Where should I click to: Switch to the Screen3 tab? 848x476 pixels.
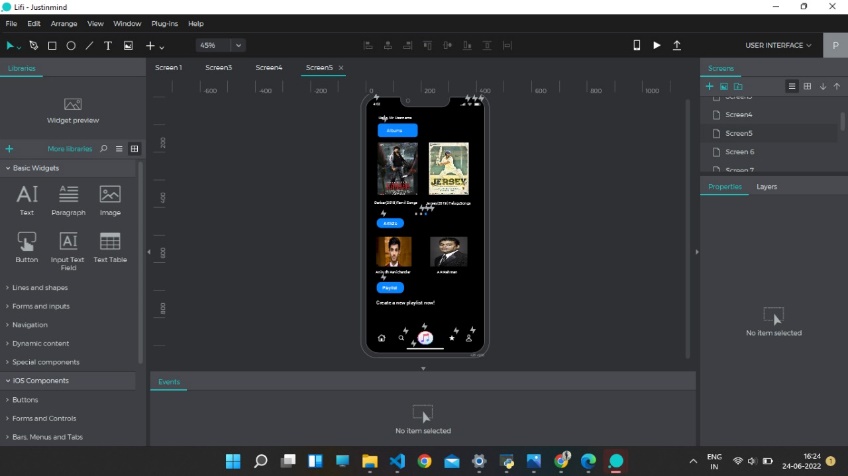(218, 68)
